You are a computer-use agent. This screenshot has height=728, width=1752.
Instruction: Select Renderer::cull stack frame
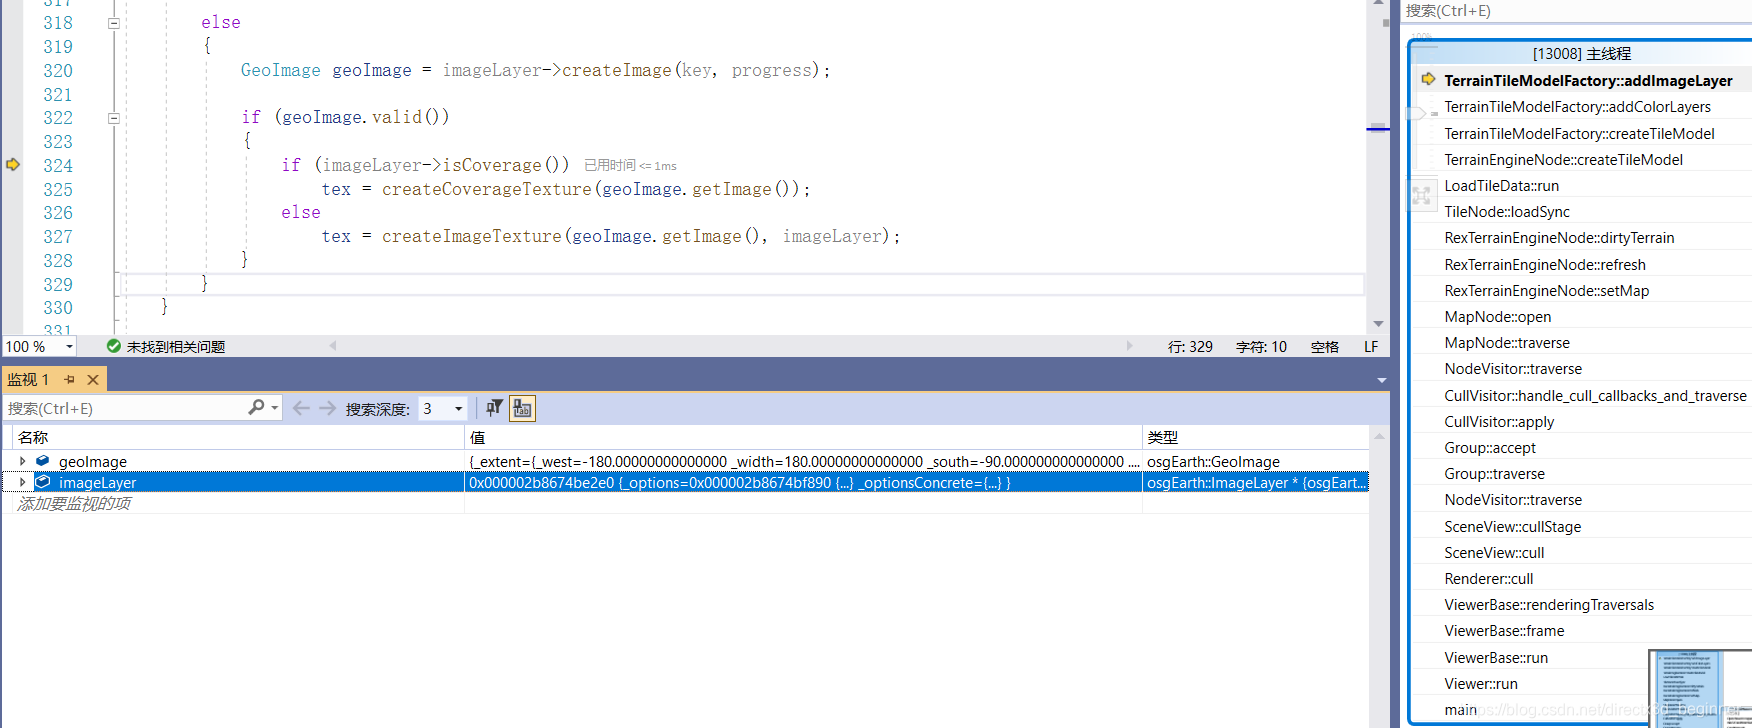point(1489,579)
